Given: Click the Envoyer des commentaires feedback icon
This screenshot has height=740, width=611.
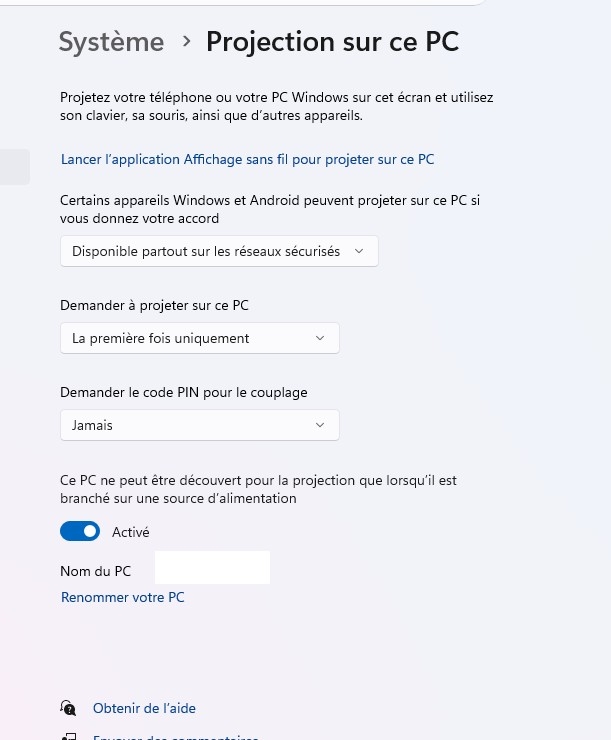Looking at the screenshot, I should point(68,737).
